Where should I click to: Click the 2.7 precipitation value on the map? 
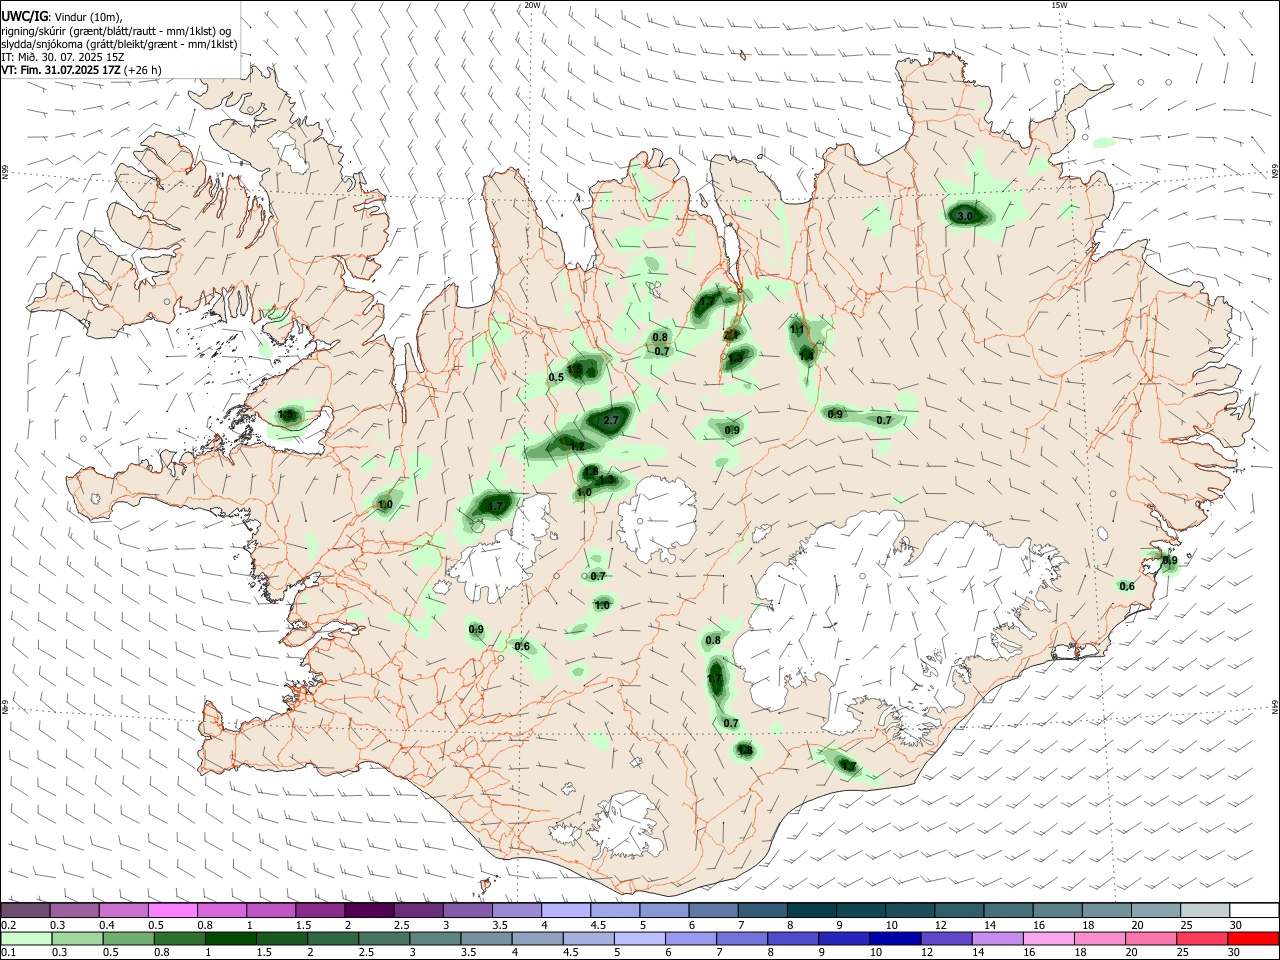coord(611,422)
